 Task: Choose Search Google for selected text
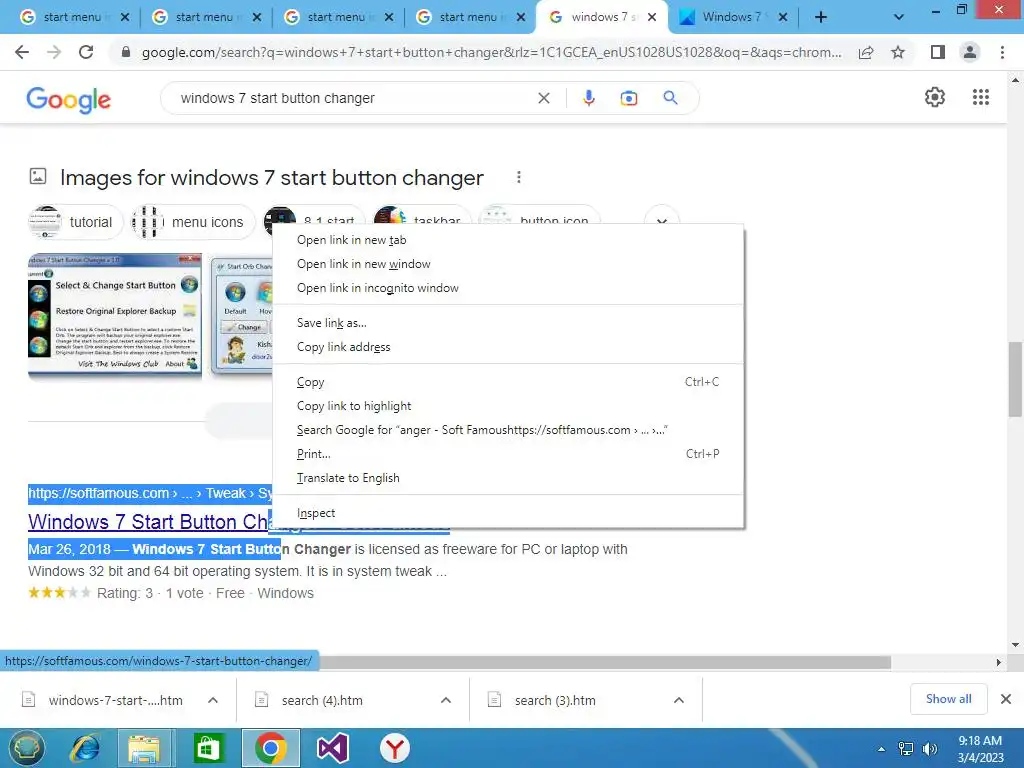[508, 430]
